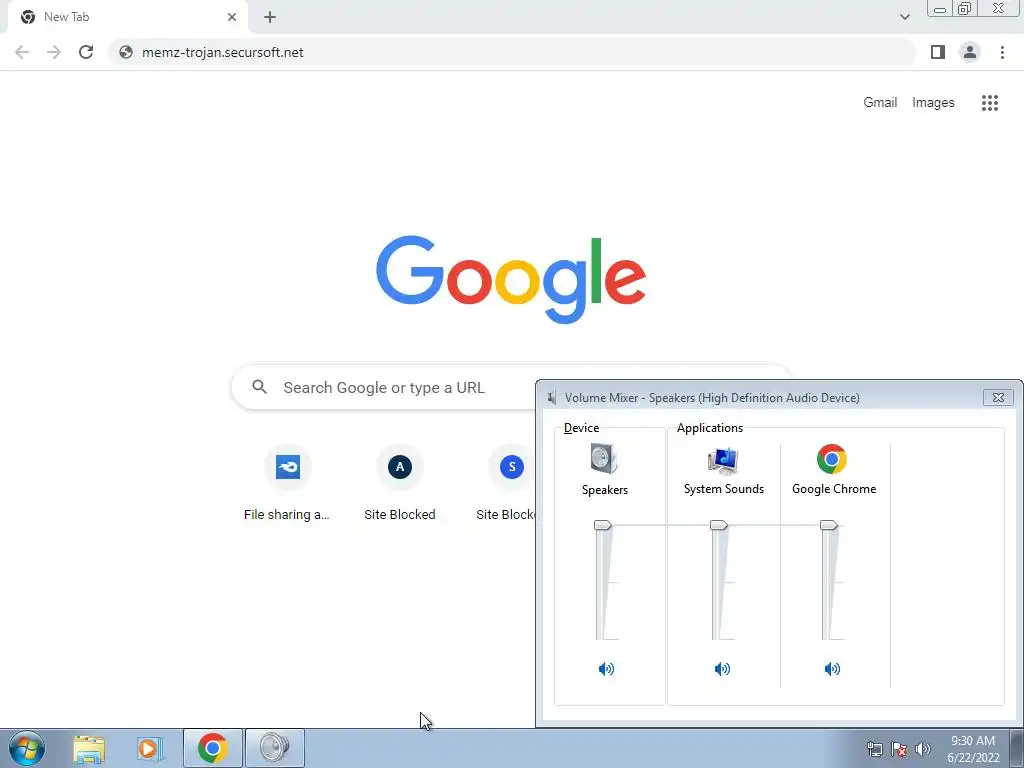This screenshot has width=1024, height=768.
Task: Click the tray speaker volume icon
Action: tap(923, 749)
